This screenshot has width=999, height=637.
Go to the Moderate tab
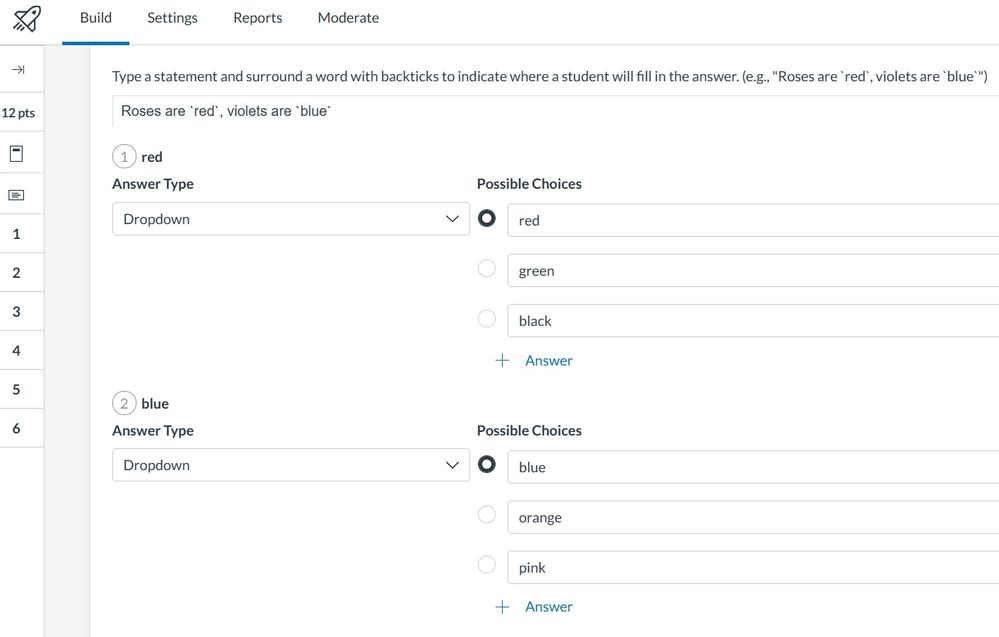coord(348,18)
